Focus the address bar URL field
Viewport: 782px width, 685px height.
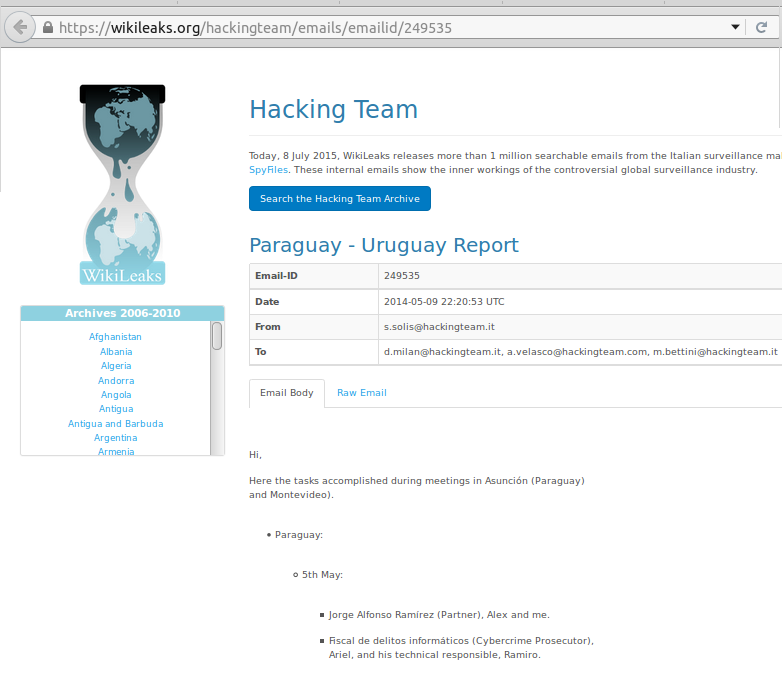[x=389, y=27]
